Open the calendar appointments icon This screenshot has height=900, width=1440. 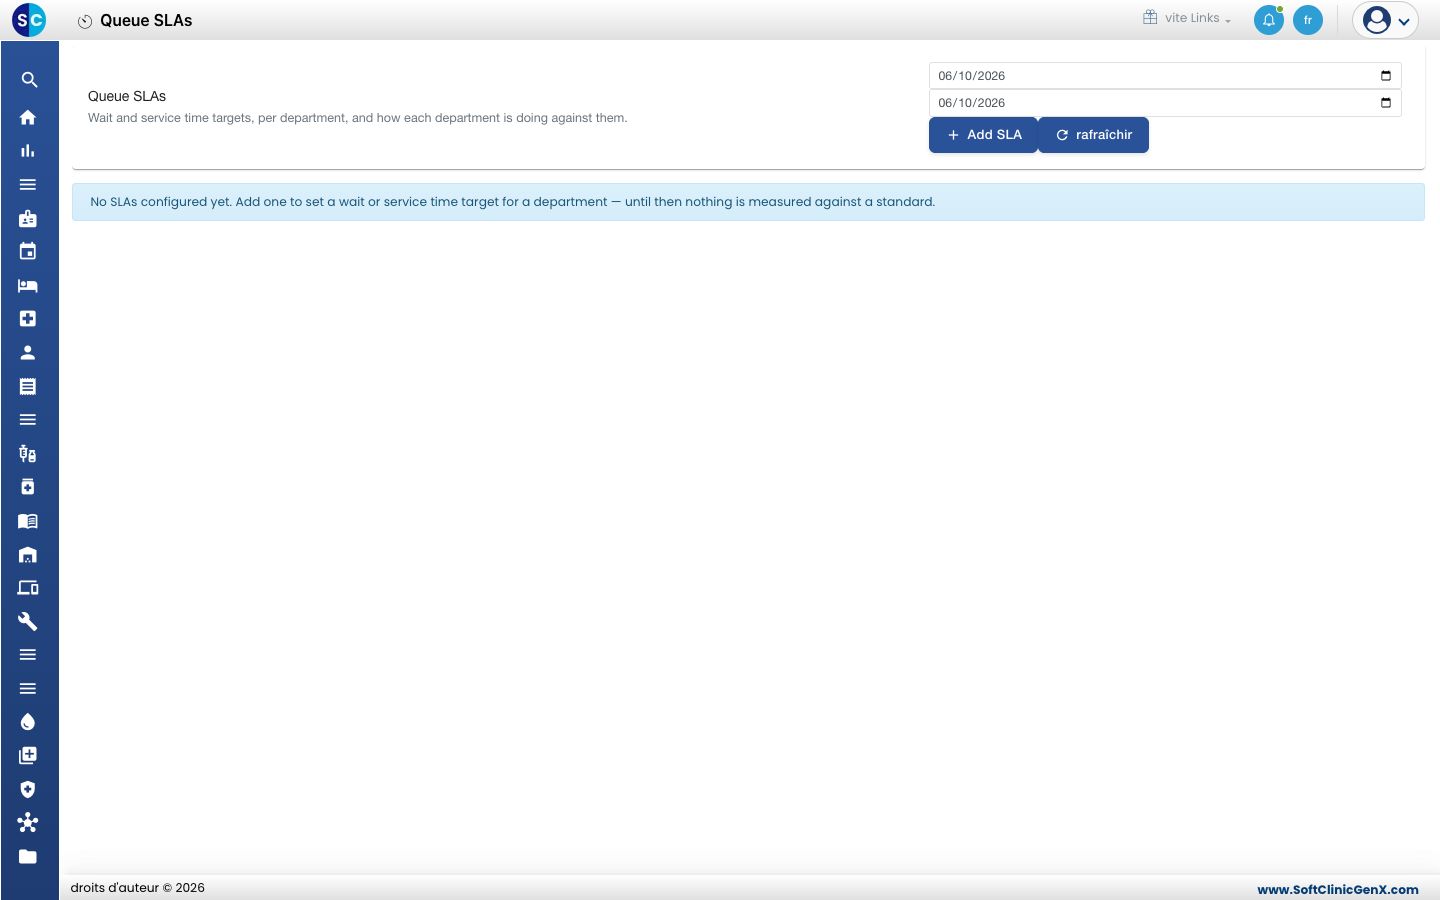(28, 251)
